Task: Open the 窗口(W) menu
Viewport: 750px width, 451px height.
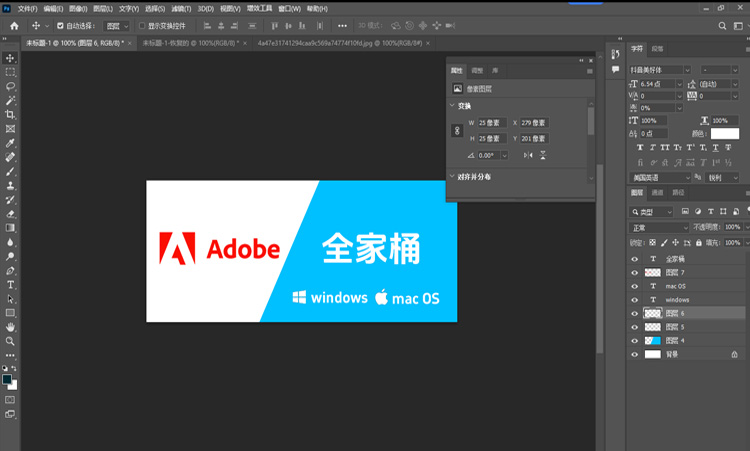Action: (289, 9)
